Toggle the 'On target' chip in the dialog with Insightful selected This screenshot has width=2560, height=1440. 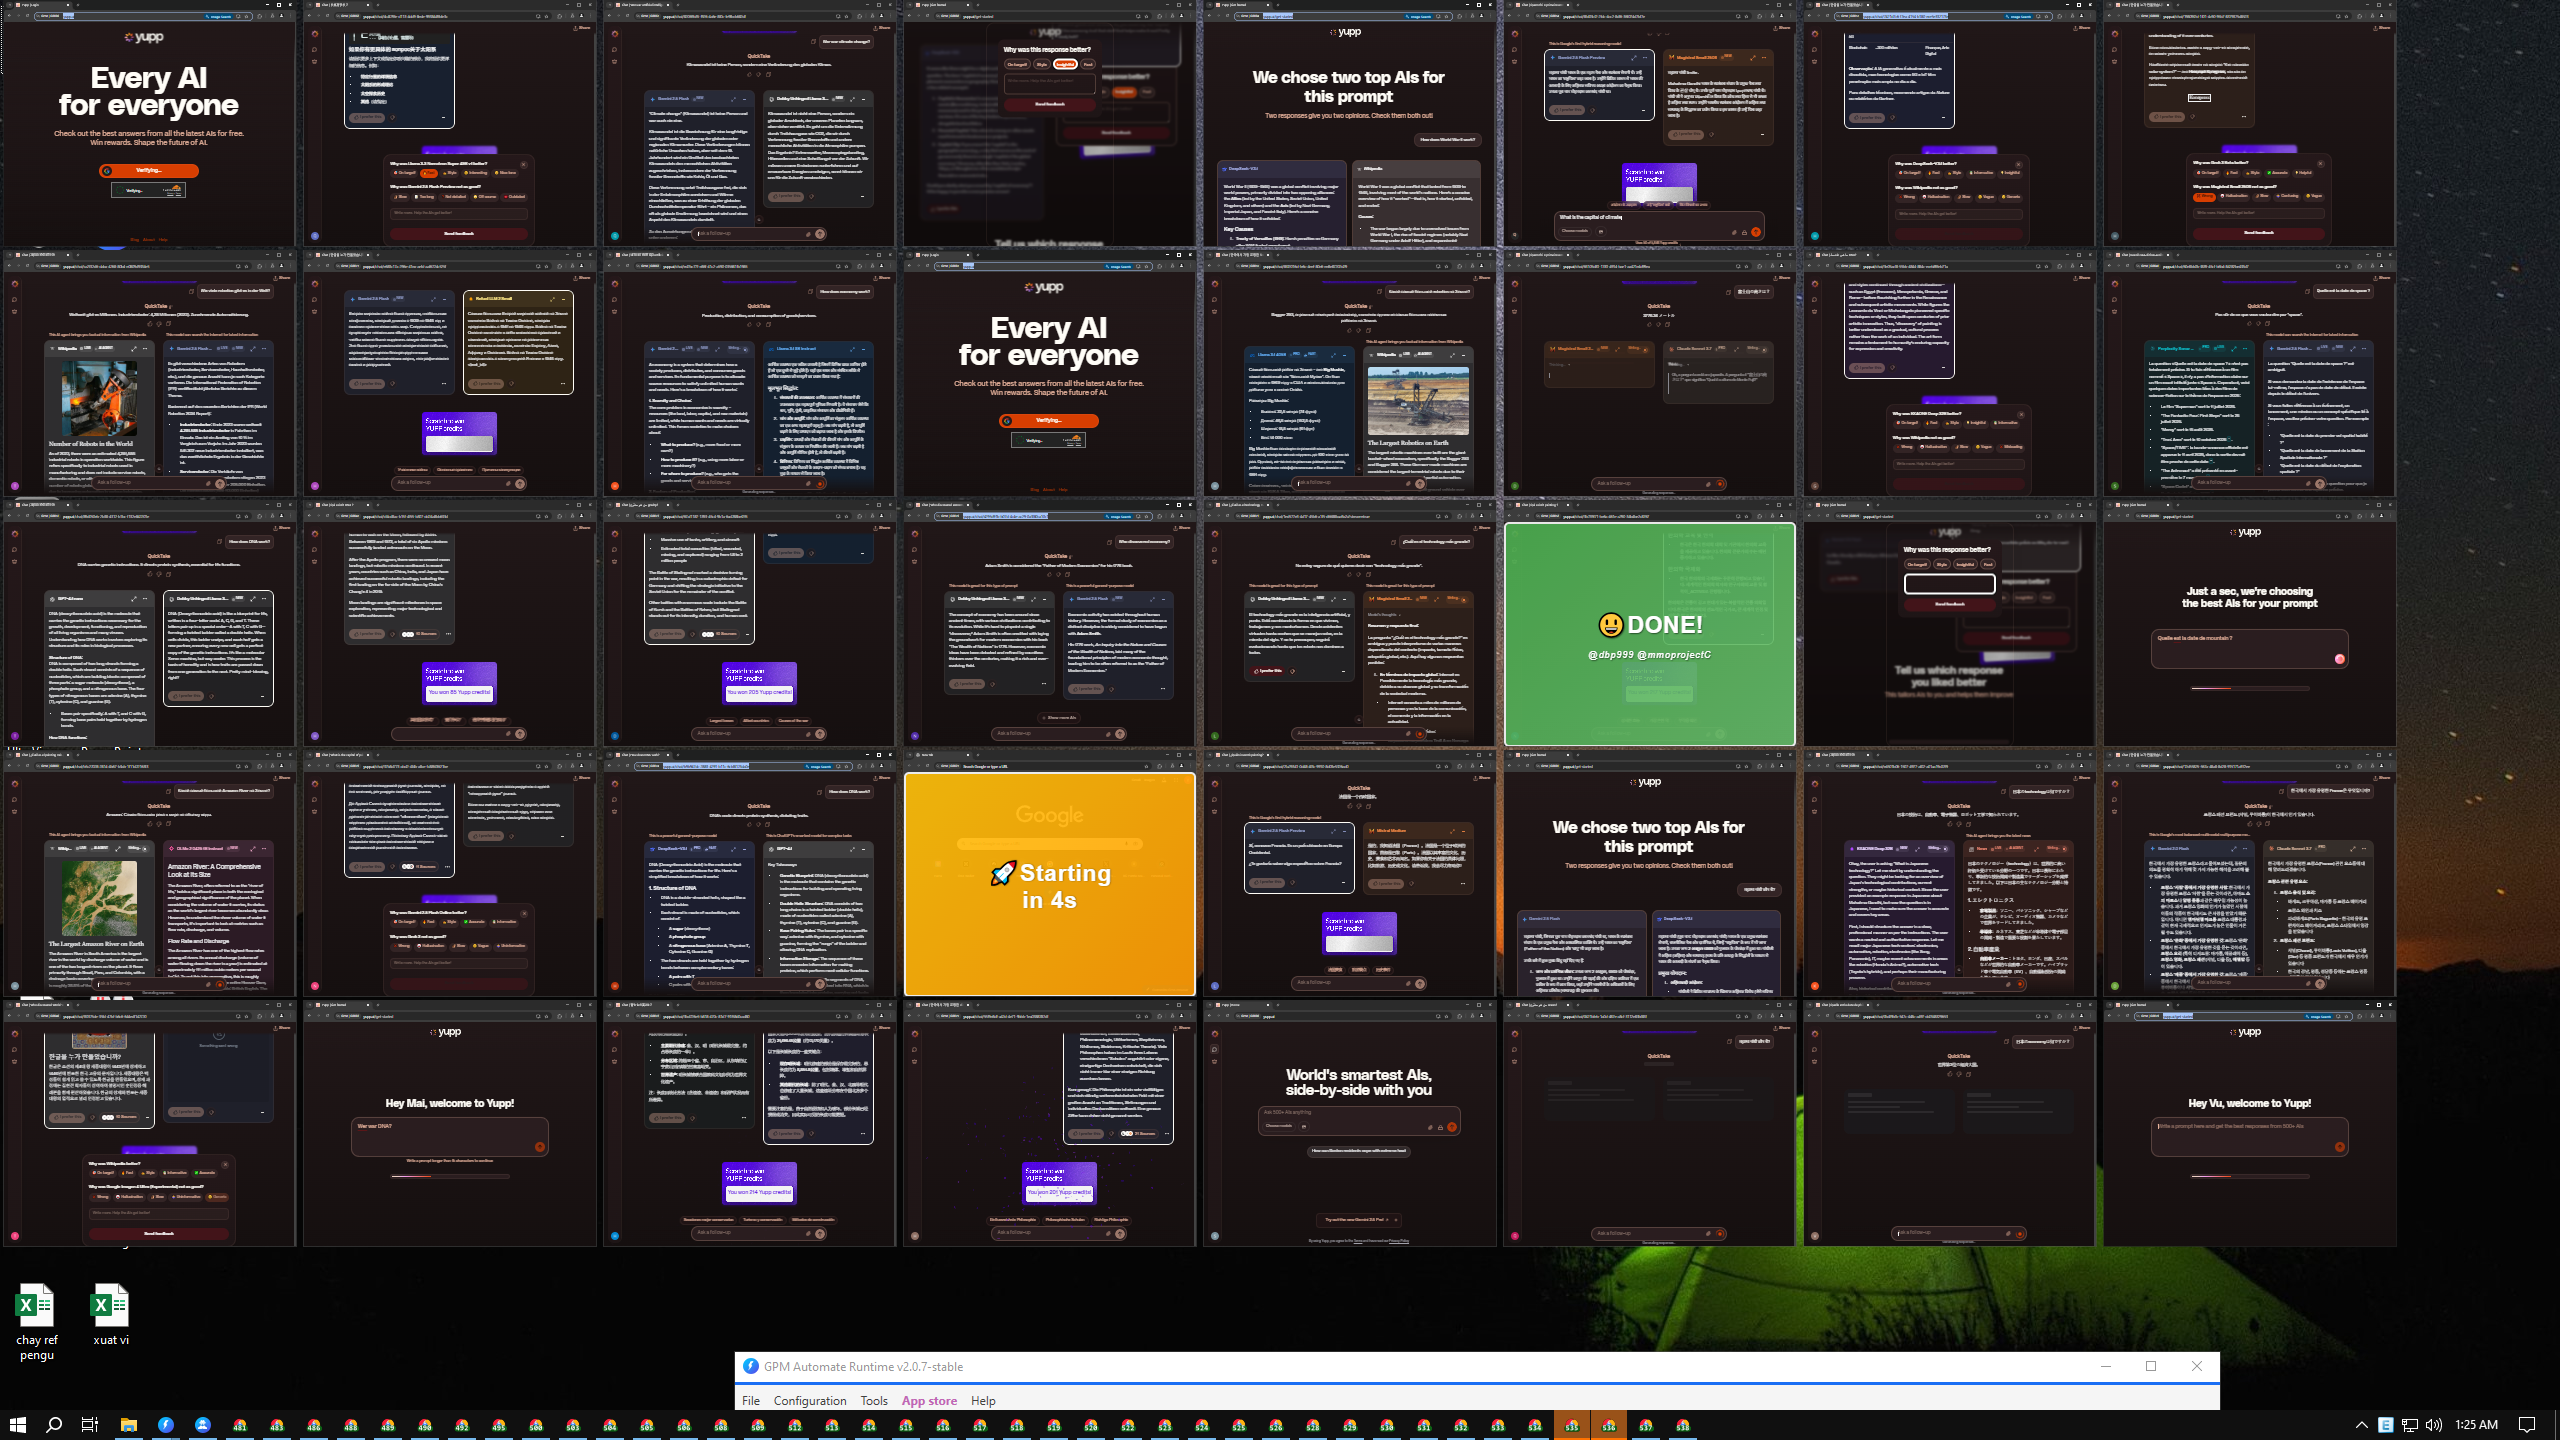tap(1016, 64)
